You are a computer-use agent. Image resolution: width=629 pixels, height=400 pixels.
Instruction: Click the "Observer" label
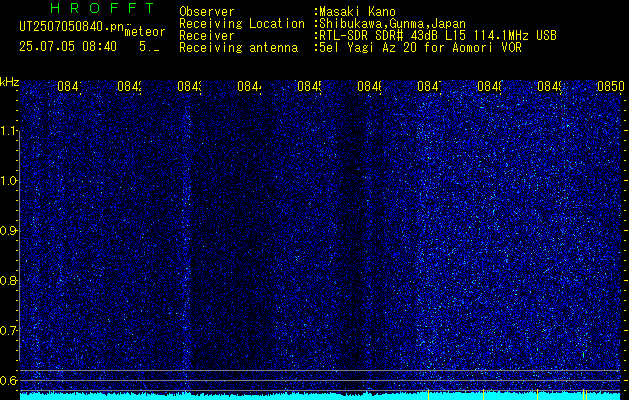tap(207, 12)
